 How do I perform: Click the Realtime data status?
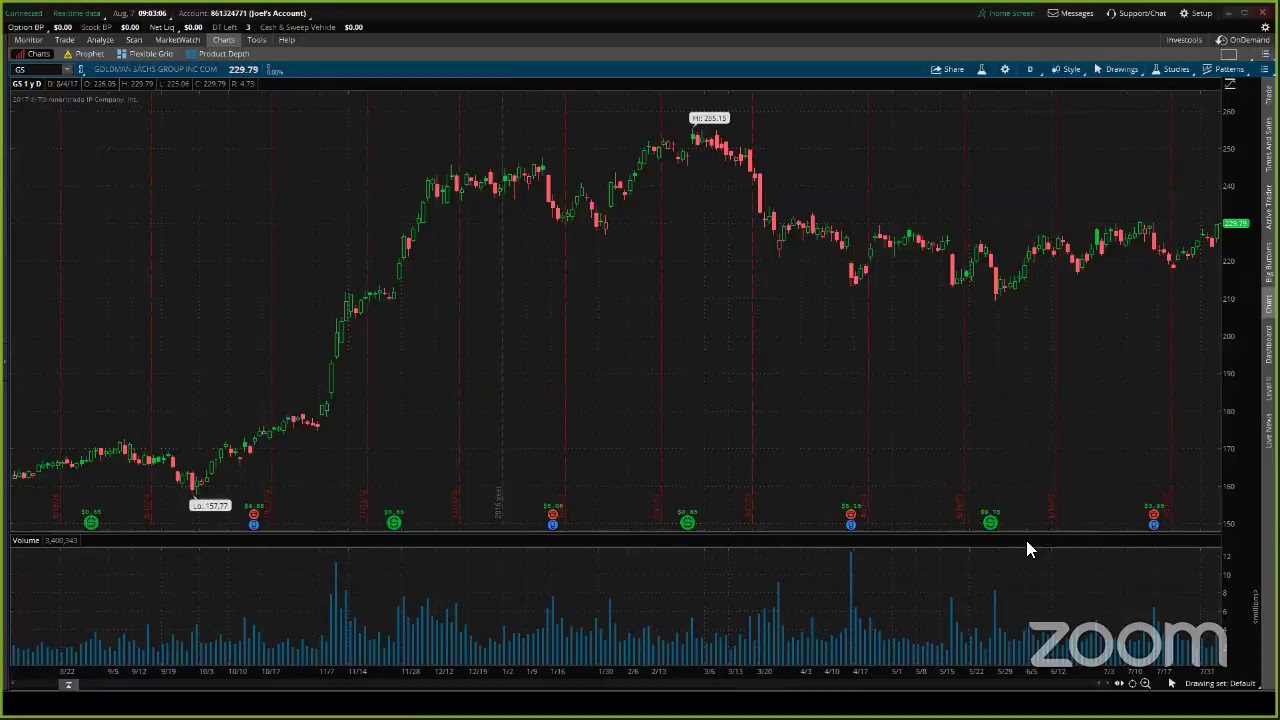(76, 13)
